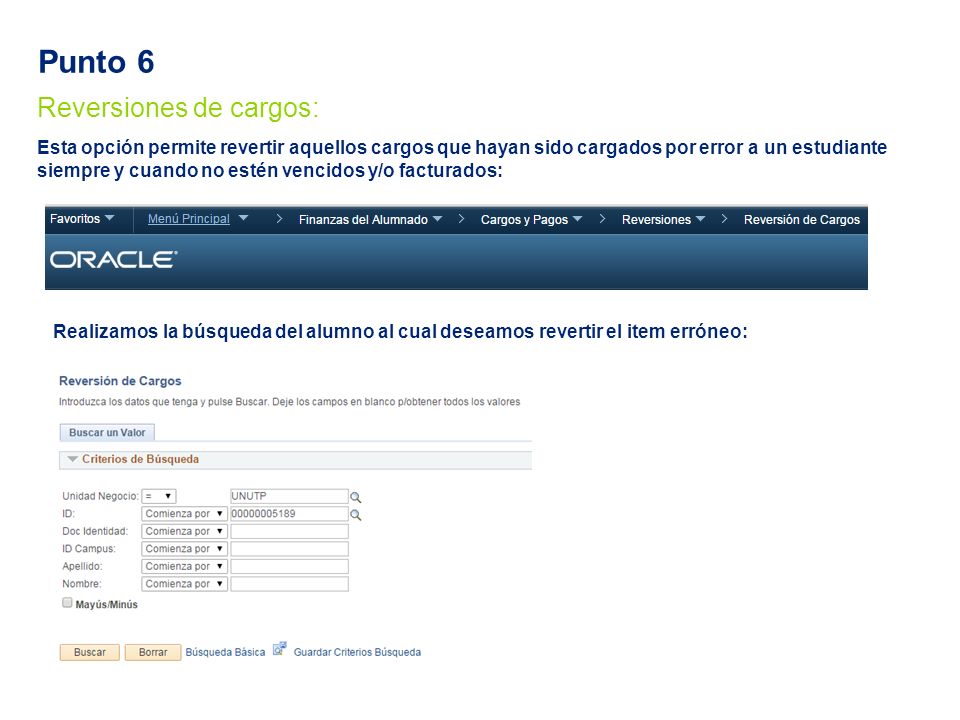Open Nombre operator dropdown
This screenshot has width=960, height=720.
point(184,584)
